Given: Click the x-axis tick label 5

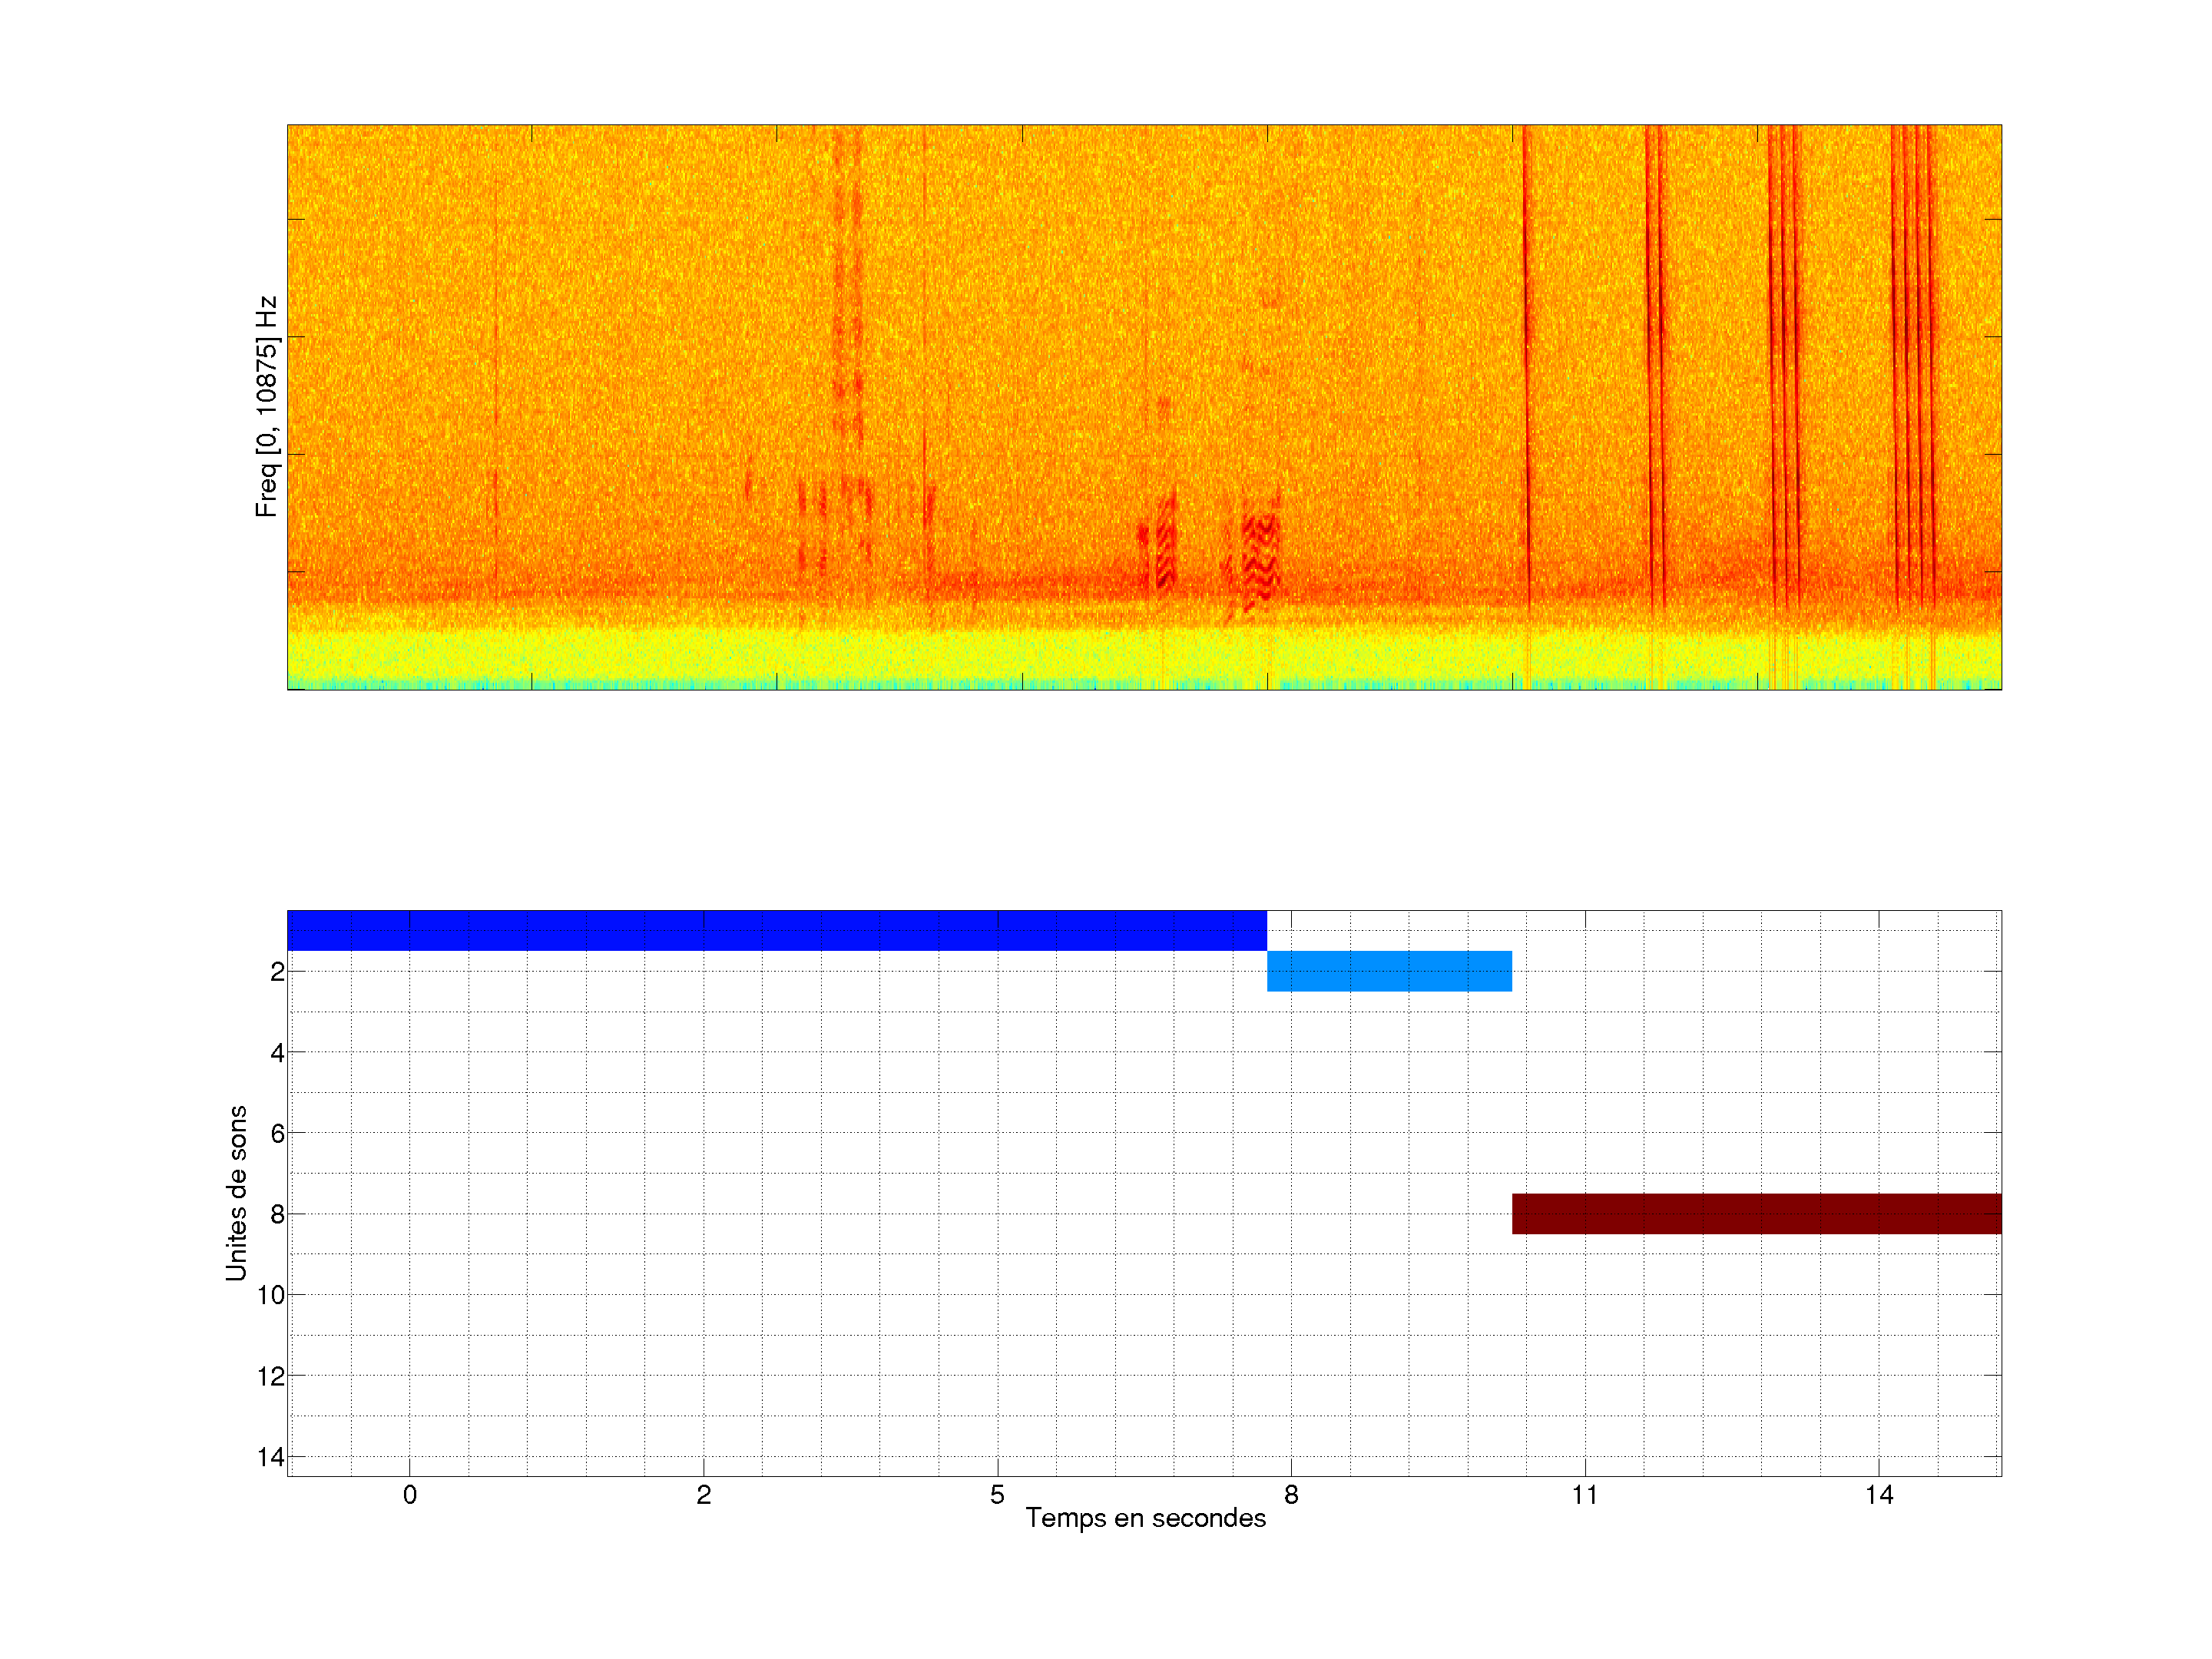Looking at the screenshot, I should pyautogui.click(x=997, y=1495).
